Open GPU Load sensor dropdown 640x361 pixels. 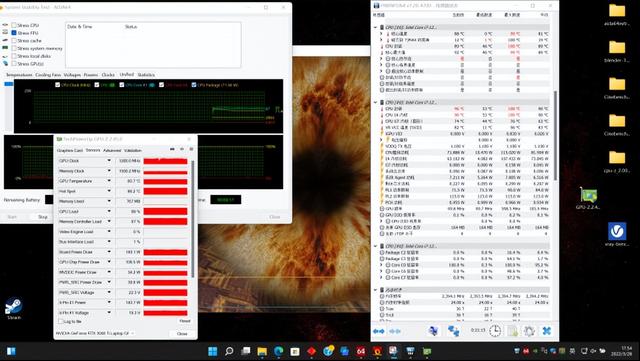[x=109, y=211]
